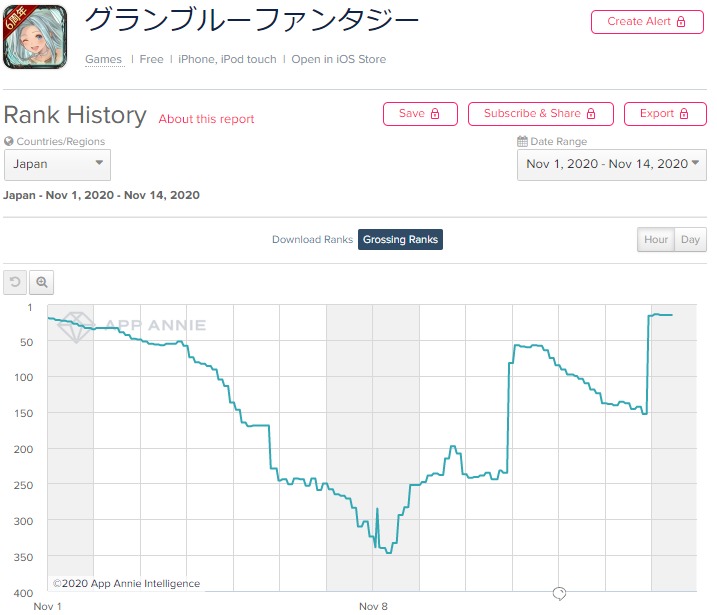Follow the Games category link
The width and height of the screenshot is (717, 615).
coord(103,60)
